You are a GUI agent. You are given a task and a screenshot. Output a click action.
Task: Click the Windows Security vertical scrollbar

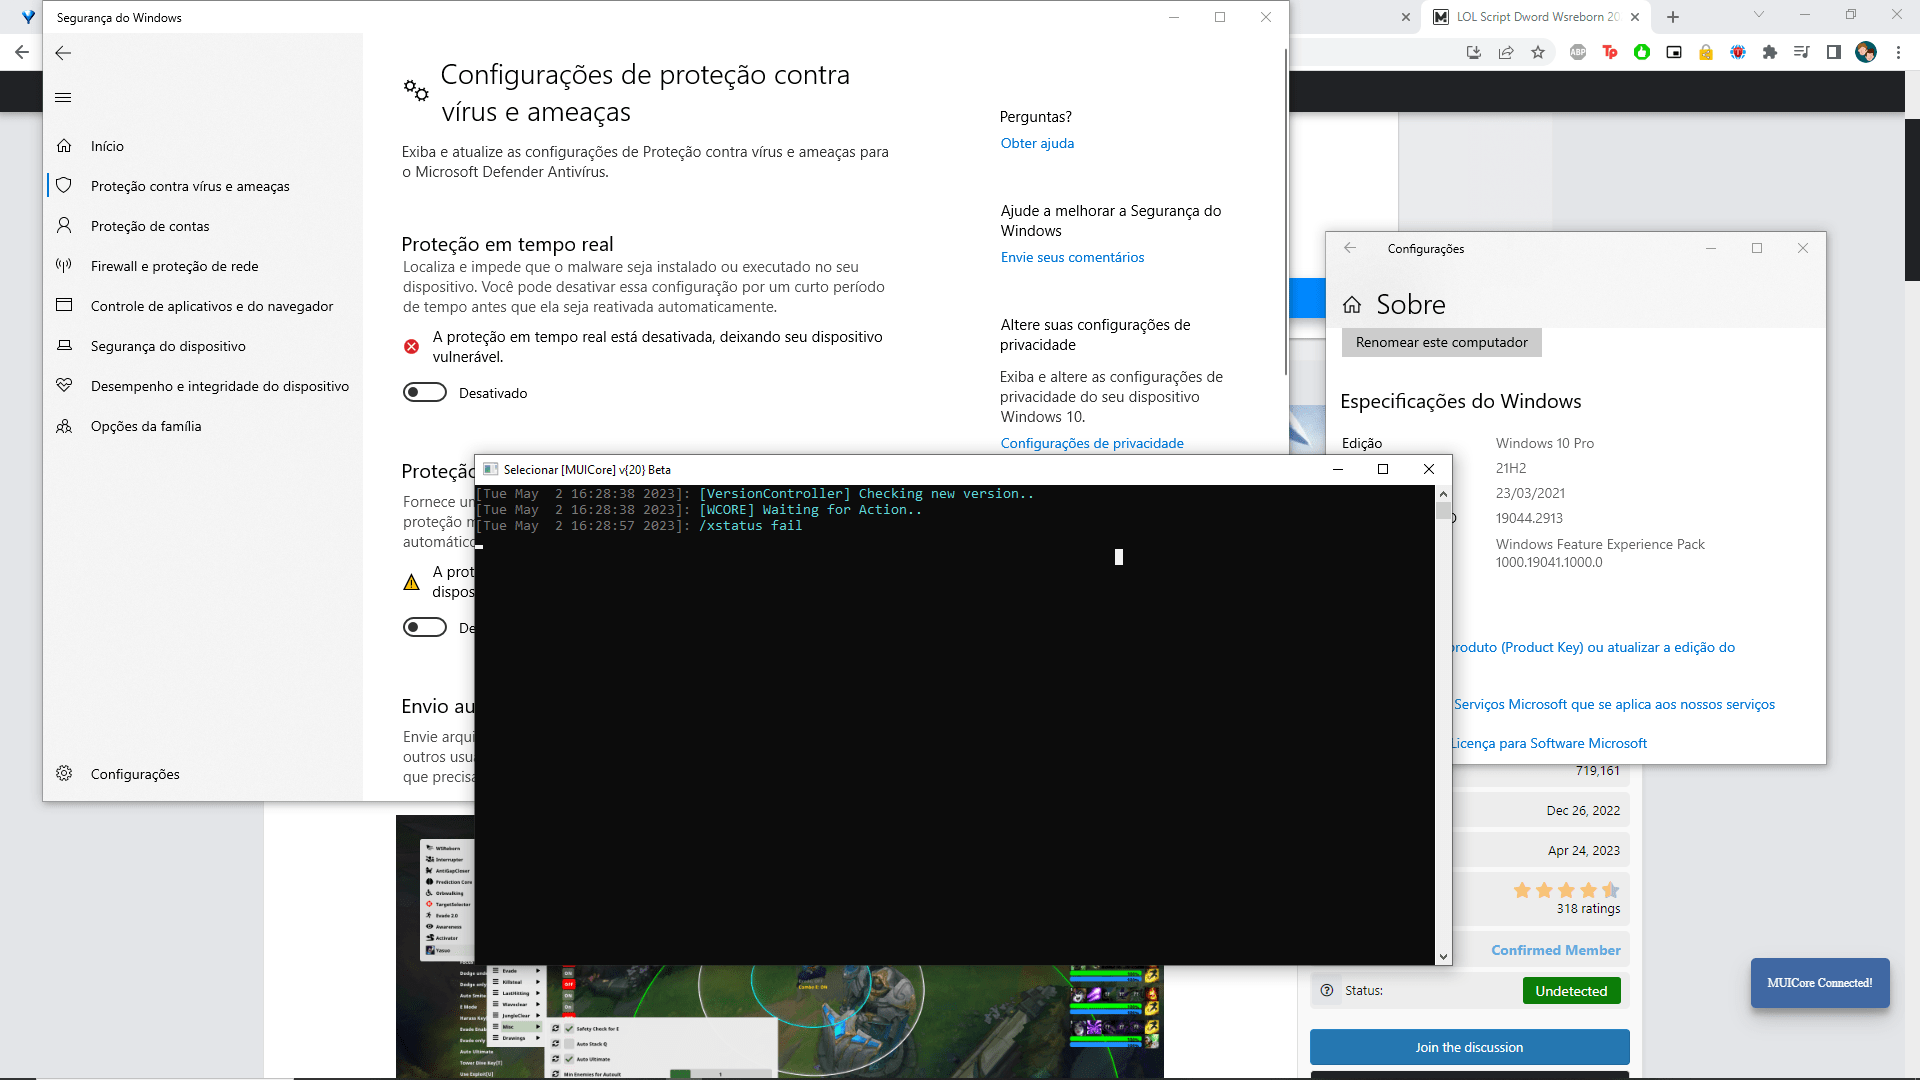coord(1286,210)
